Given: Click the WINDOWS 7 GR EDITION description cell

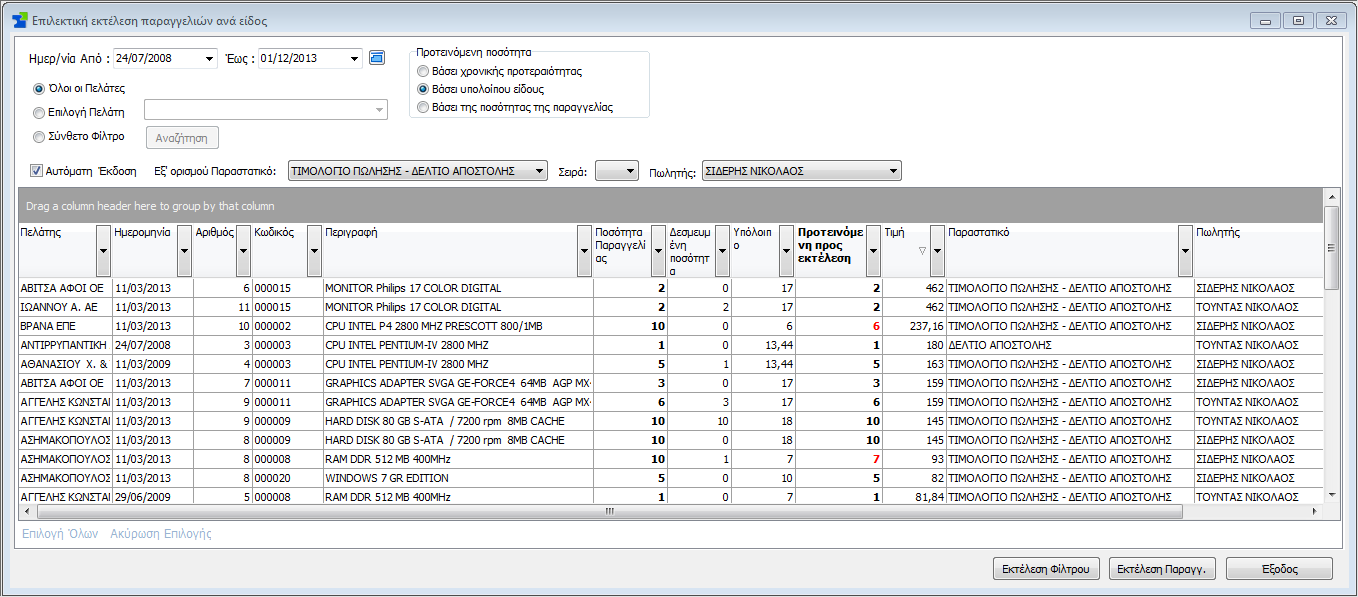Looking at the screenshot, I should click(458, 478).
